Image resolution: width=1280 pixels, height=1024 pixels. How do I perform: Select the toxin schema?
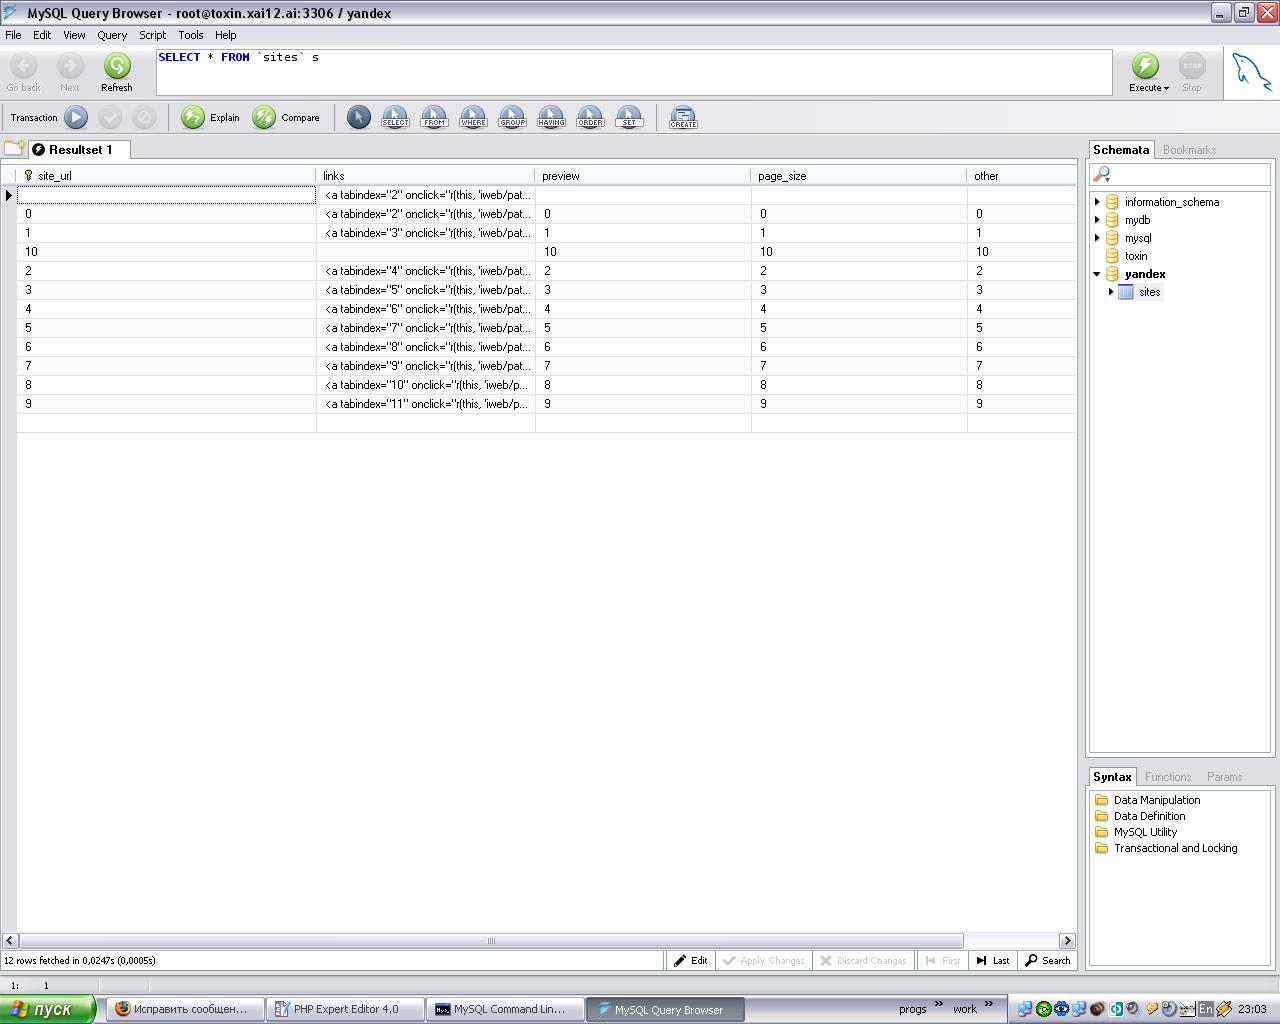tap(1136, 256)
